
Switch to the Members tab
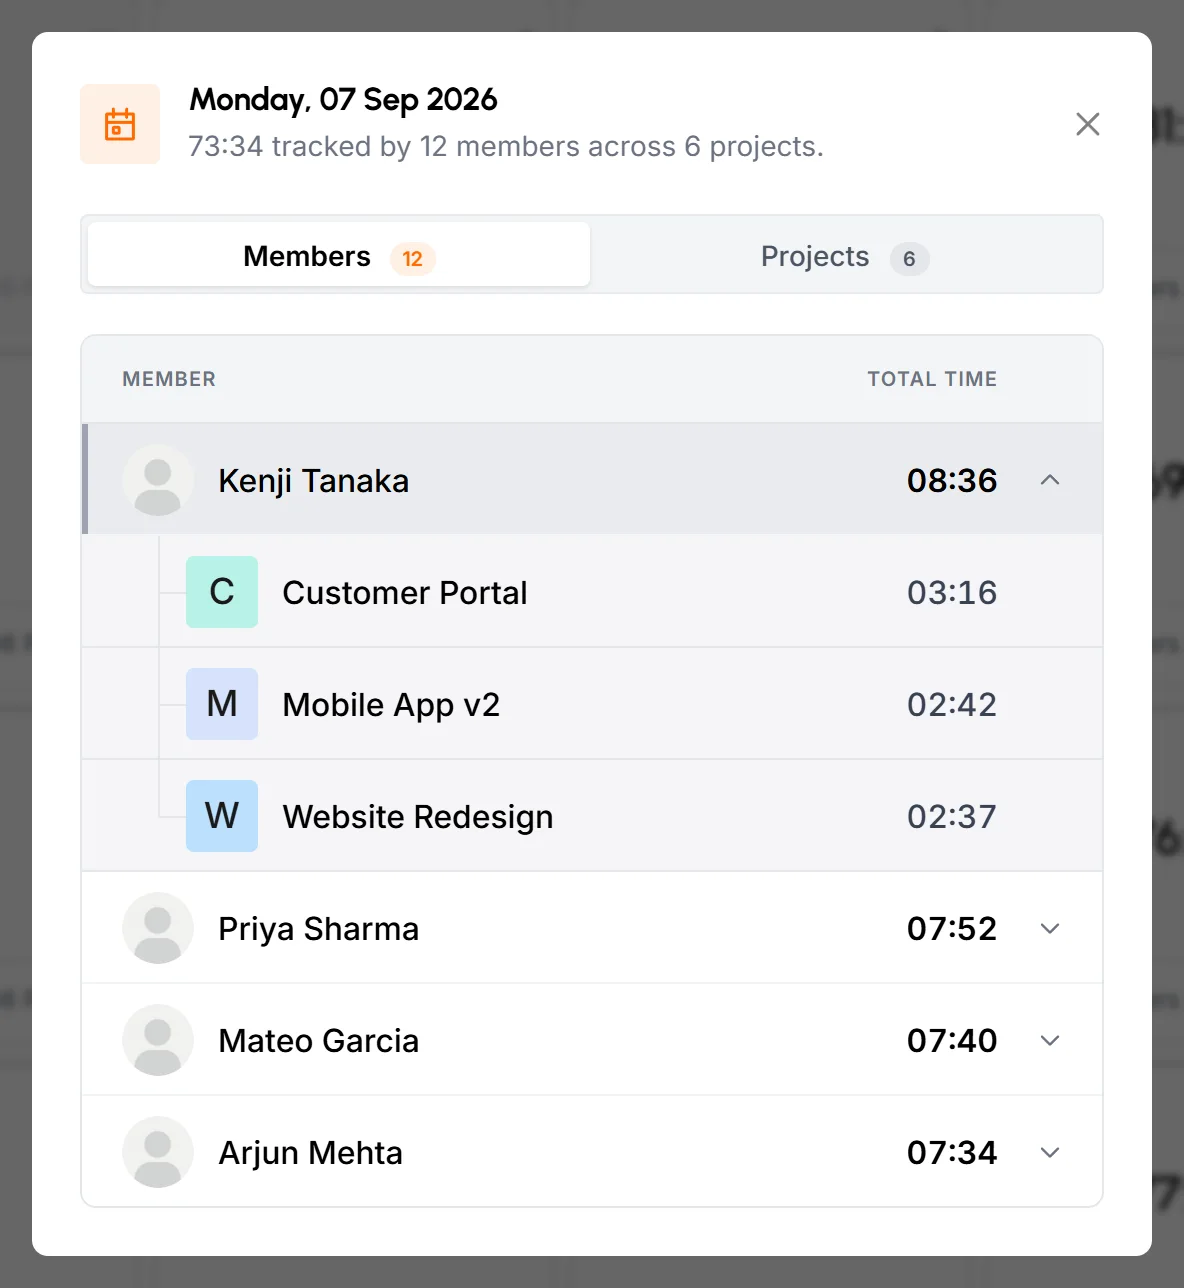coord(339,255)
